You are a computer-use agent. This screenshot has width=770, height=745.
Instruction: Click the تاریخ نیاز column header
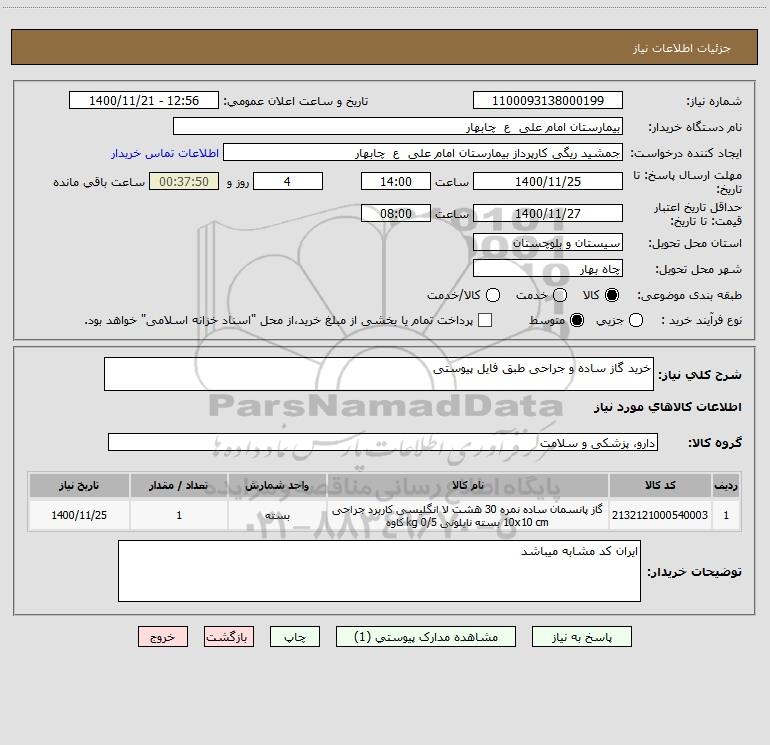pyautogui.click(x=79, y=485)
